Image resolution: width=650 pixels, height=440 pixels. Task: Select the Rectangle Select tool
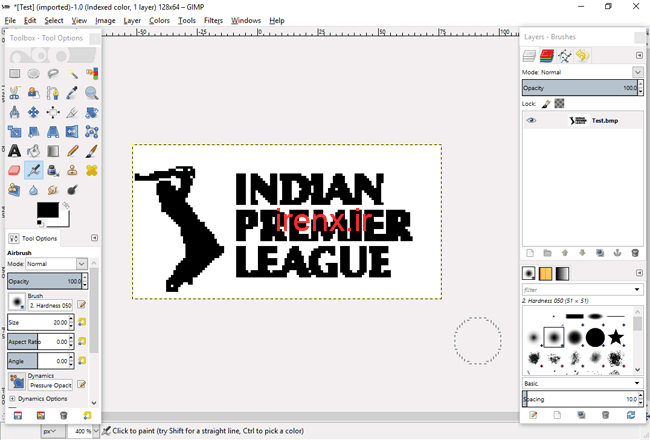point(15,73)
